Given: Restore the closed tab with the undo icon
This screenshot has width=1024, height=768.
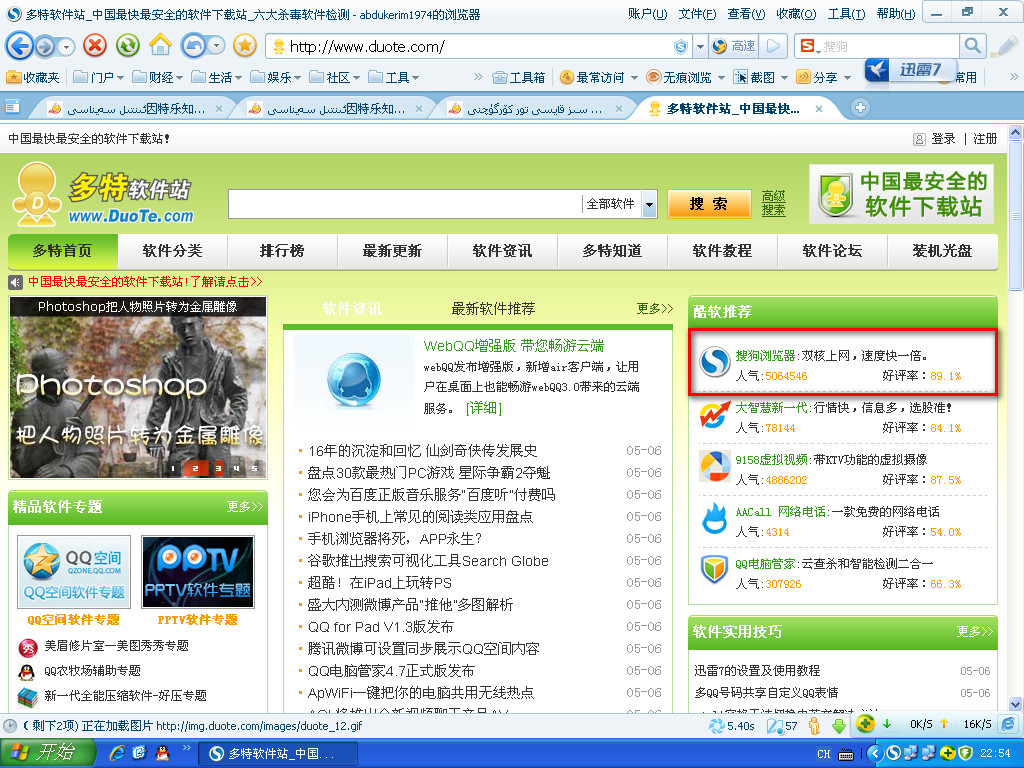Looking at the screenshot, I should tap(193, 46).
